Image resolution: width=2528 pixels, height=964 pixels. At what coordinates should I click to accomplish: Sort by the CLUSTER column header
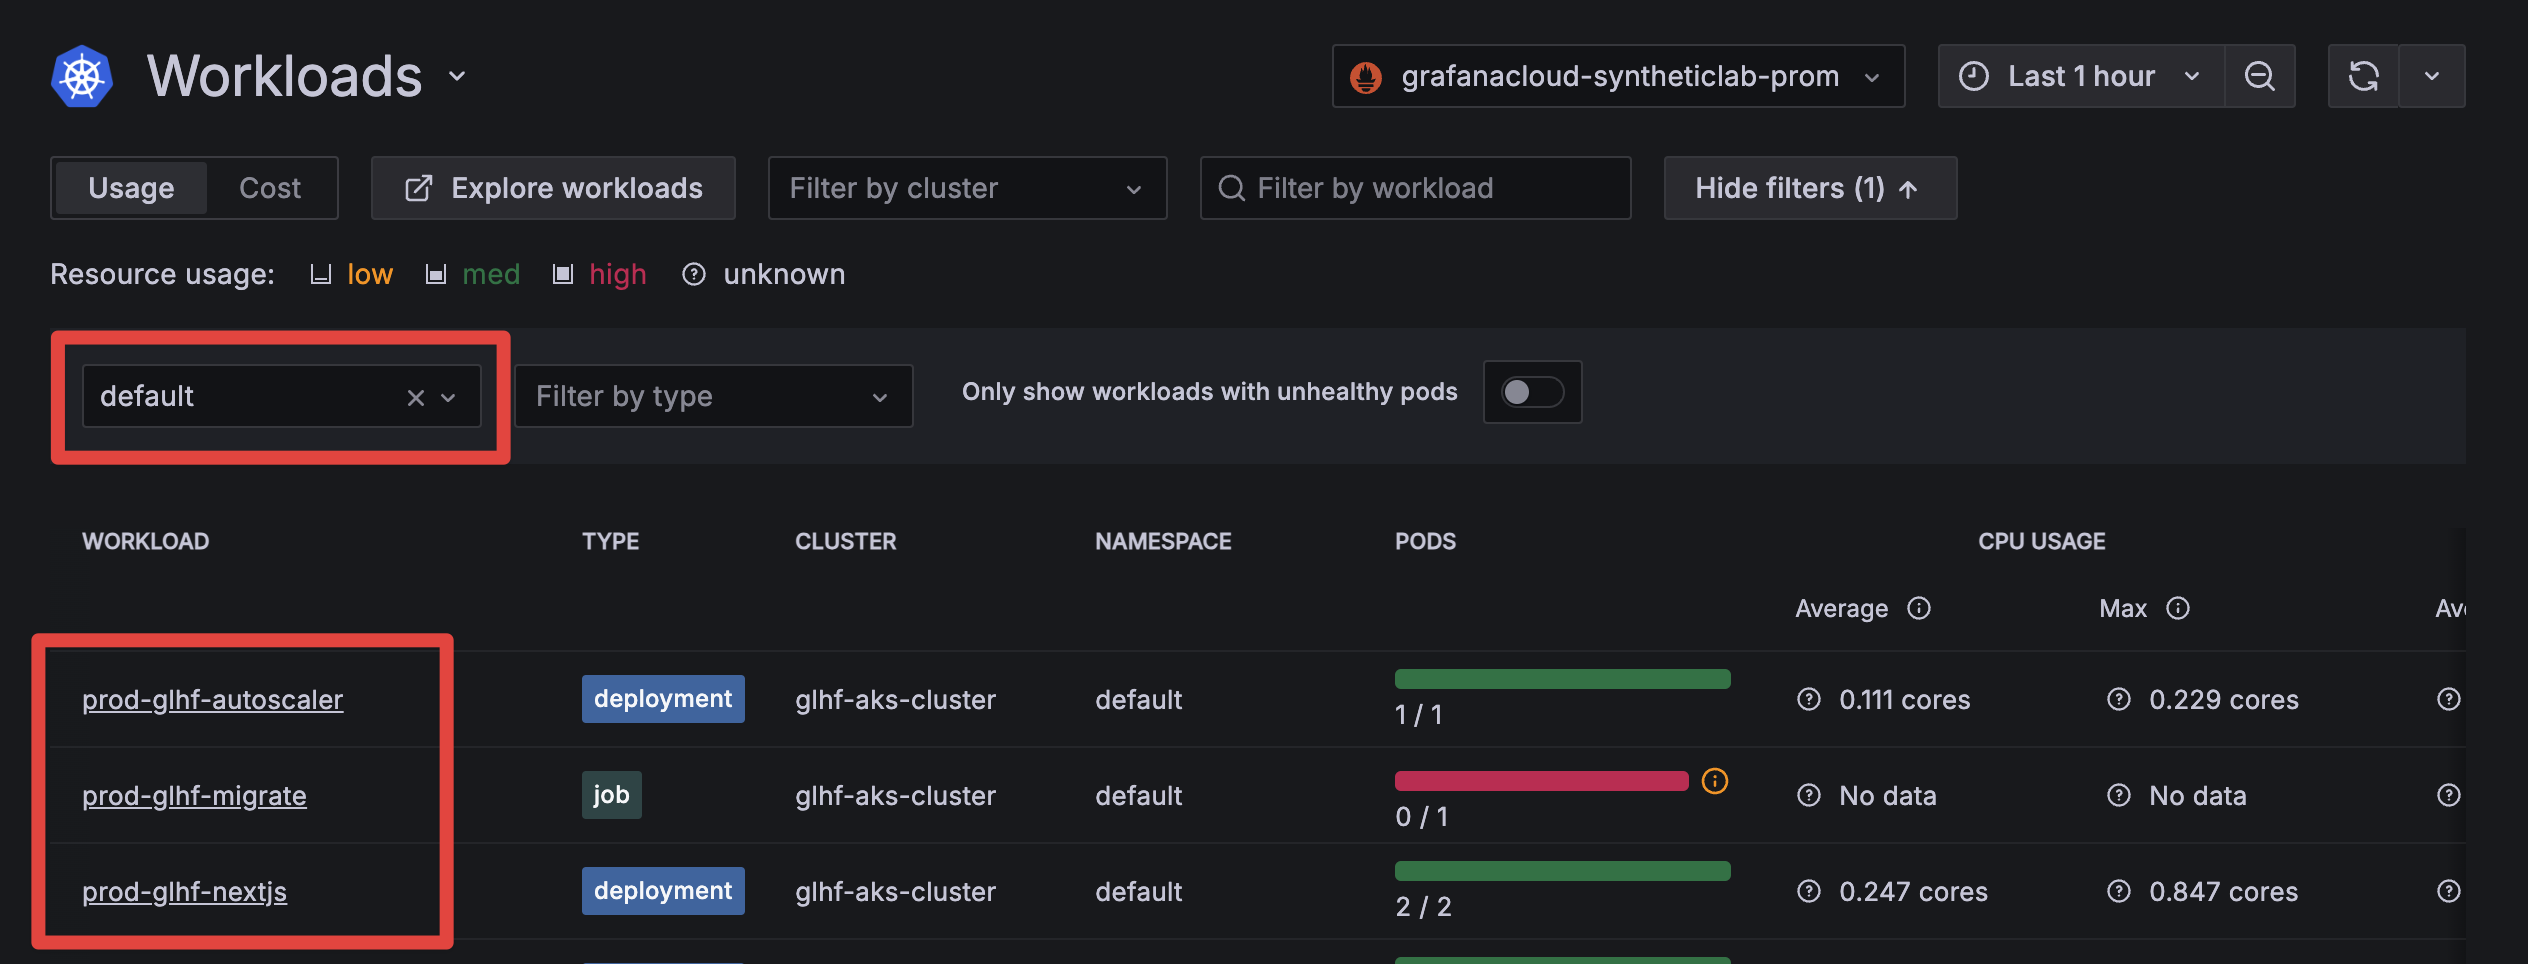coord(846,541)
